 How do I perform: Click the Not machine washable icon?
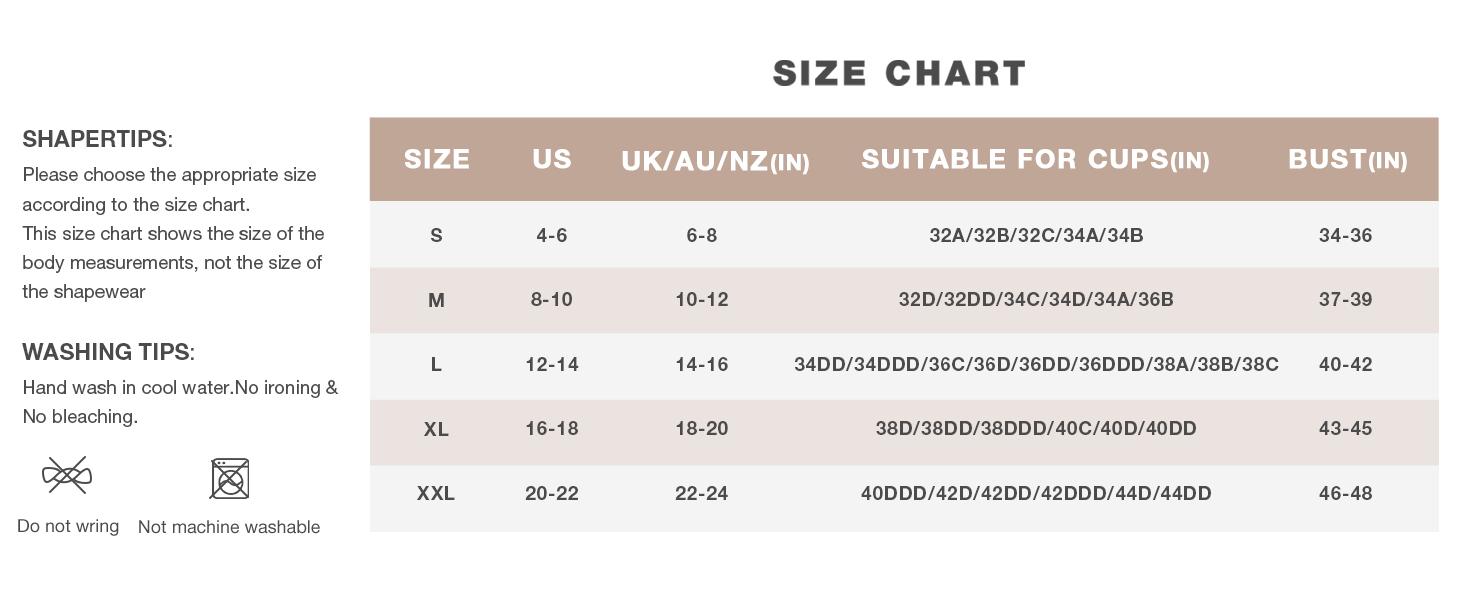229,478
